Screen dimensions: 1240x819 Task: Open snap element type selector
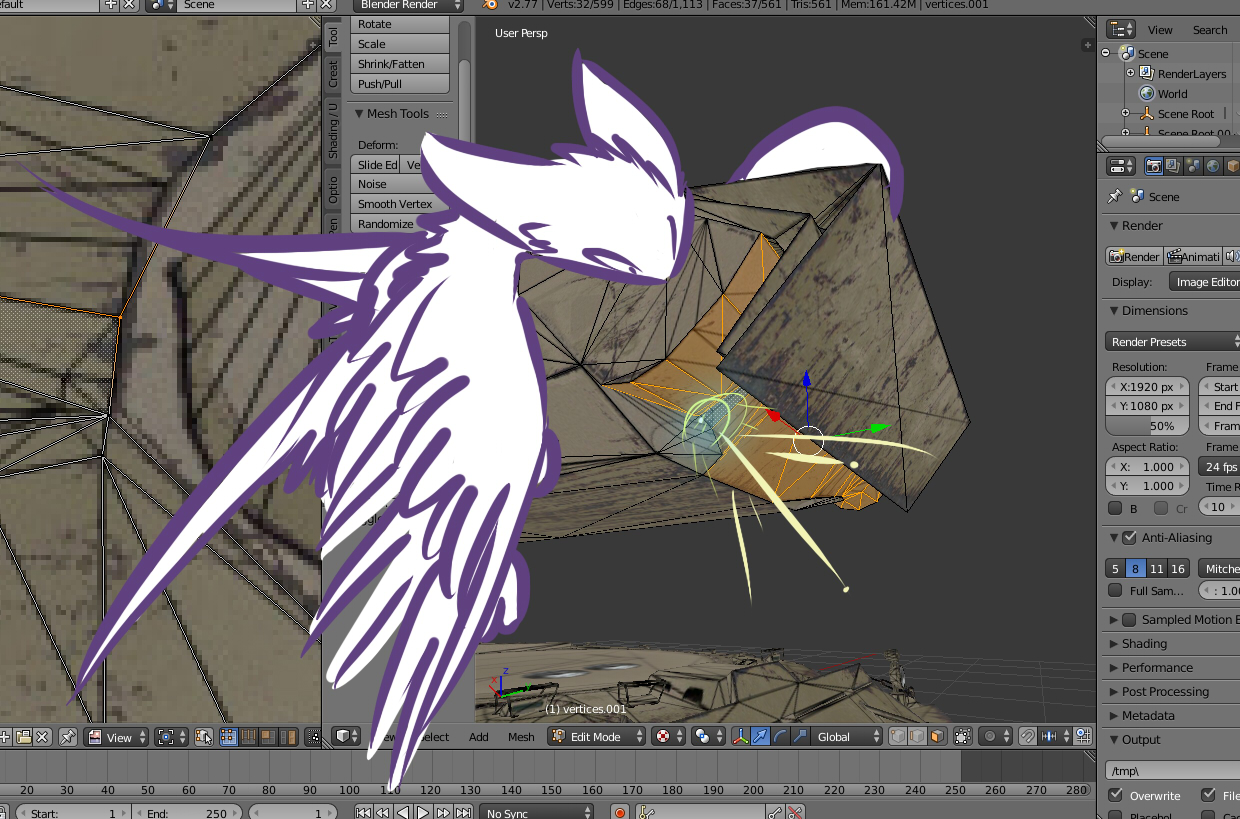coord(1055,737)
